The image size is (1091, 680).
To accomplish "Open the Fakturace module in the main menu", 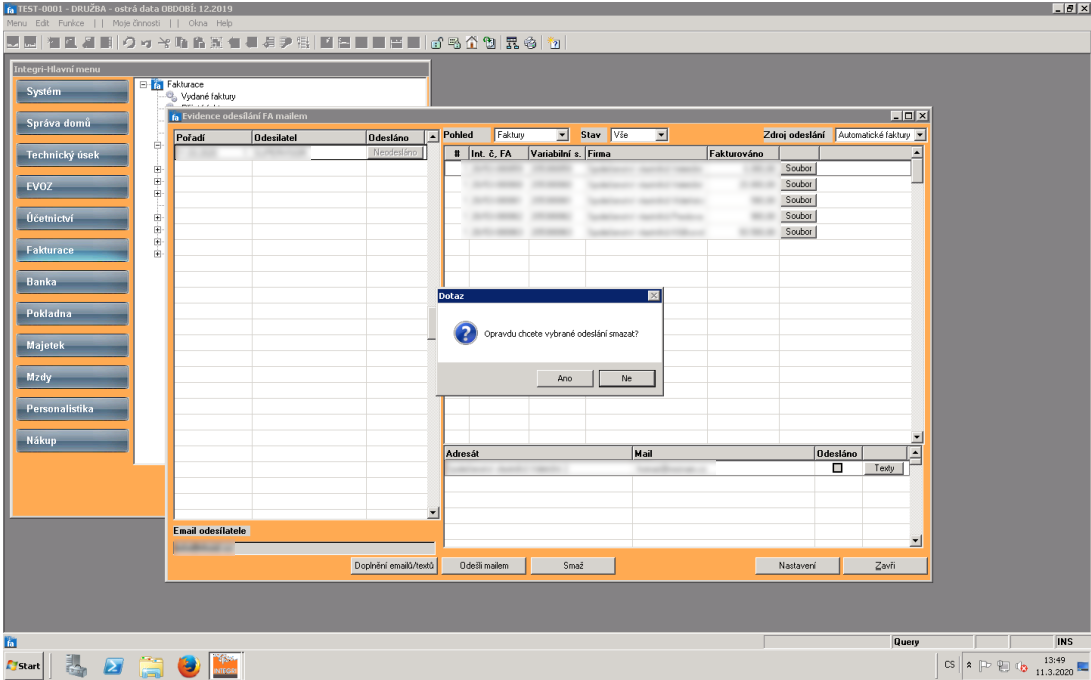I will click(x=72, y=250).
